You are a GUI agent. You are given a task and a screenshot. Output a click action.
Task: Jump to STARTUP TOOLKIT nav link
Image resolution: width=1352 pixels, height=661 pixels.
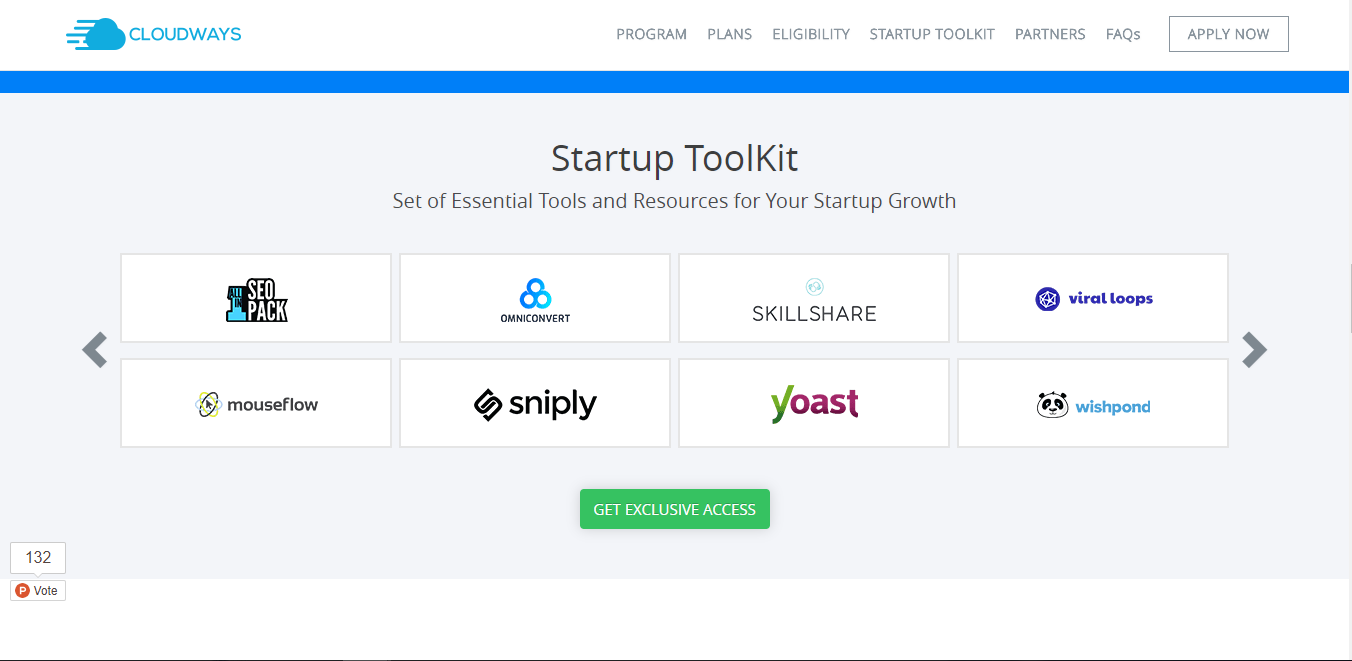pos(932,34)
